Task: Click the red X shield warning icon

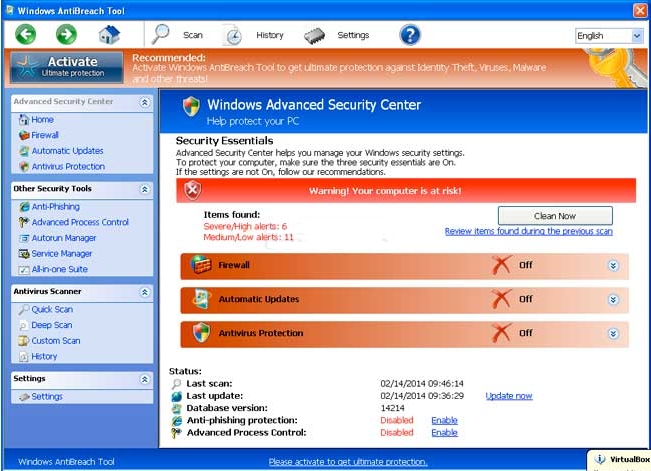Action: pos(193,191)
